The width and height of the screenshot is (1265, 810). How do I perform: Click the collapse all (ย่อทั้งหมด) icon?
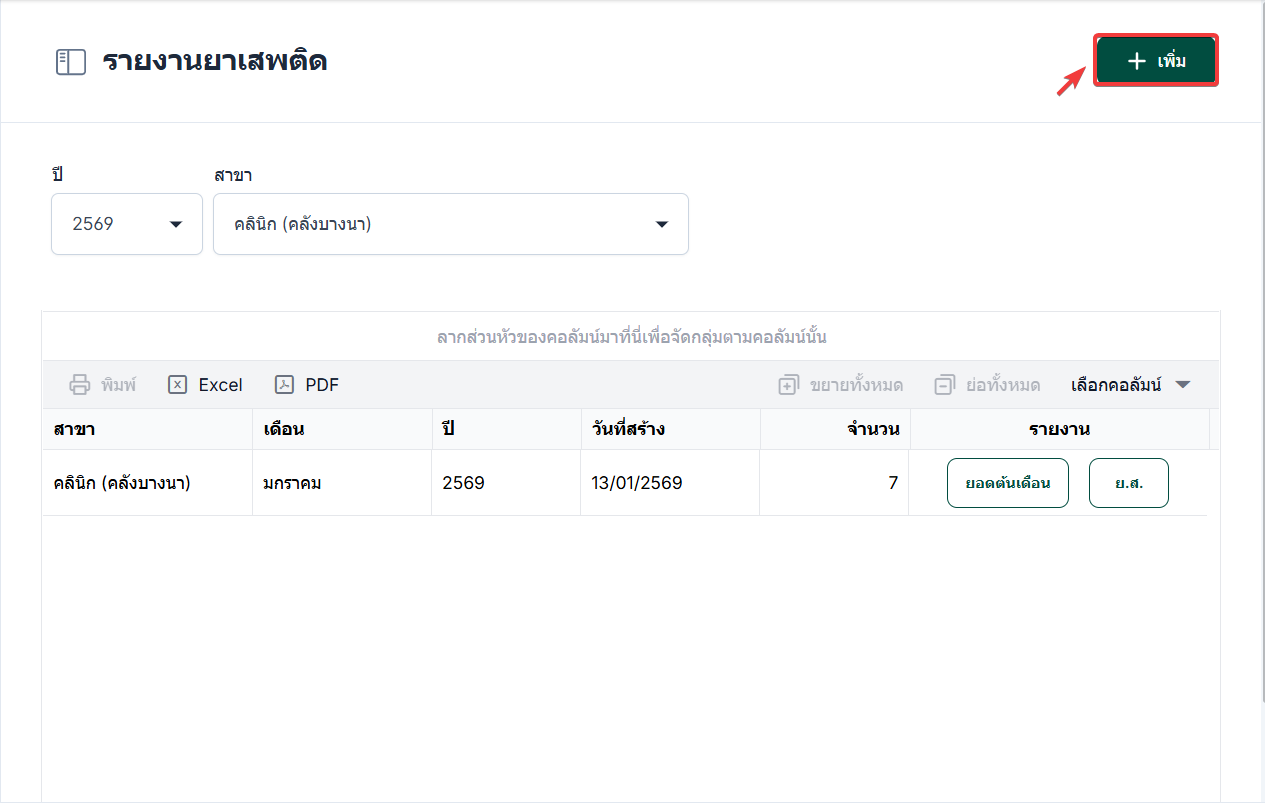(944, 385)
